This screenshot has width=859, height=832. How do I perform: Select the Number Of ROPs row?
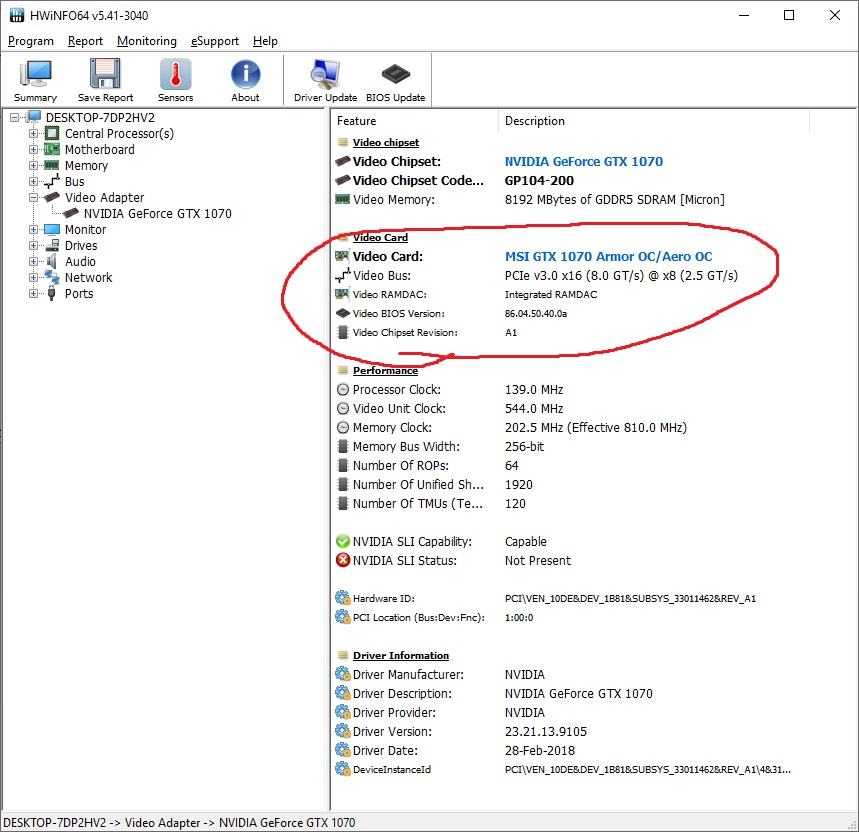click(x=570, y=465)
